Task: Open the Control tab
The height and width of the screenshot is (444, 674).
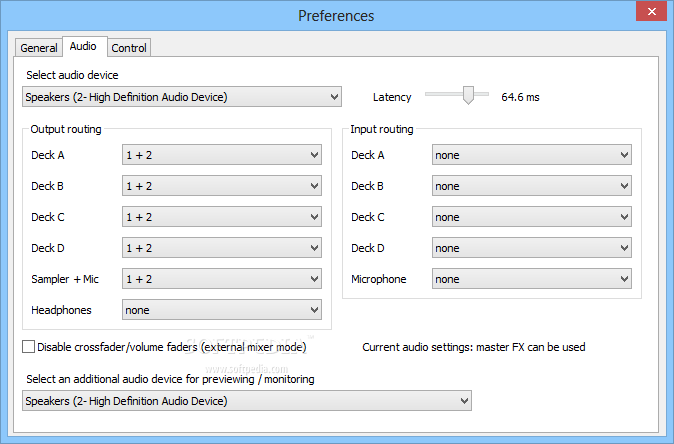Action: pyautogui.click(x=129, y=48)
